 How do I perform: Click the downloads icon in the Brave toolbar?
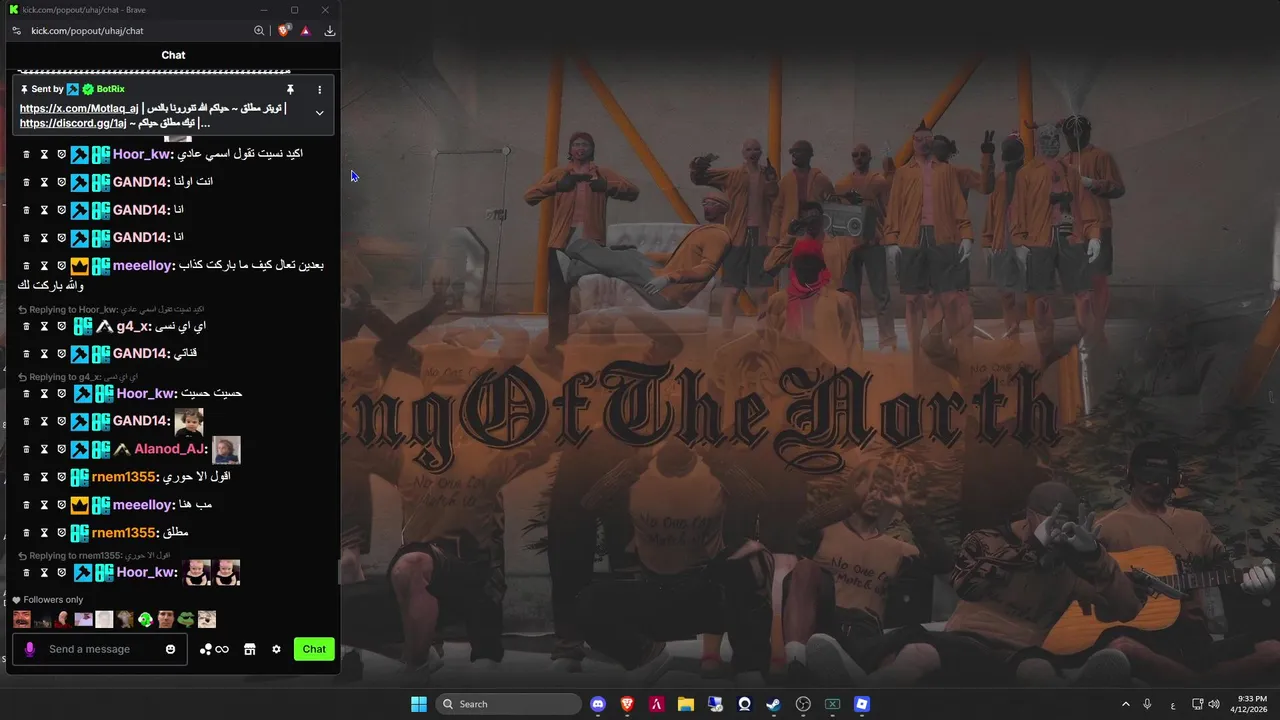coord(330,31)
